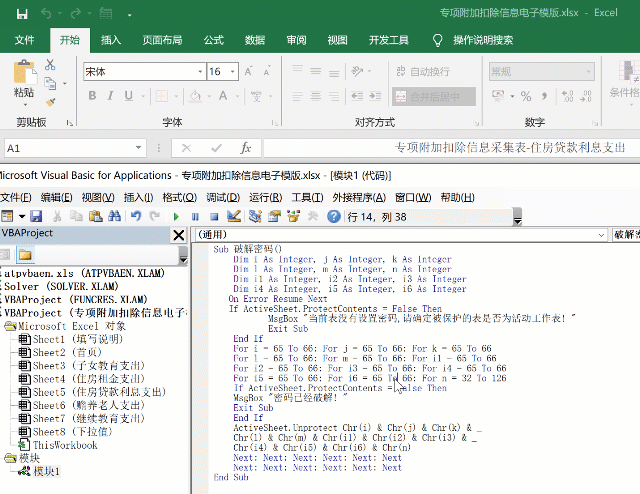
Task: Click the font color A swatch
Action: (x=223, y=96)
